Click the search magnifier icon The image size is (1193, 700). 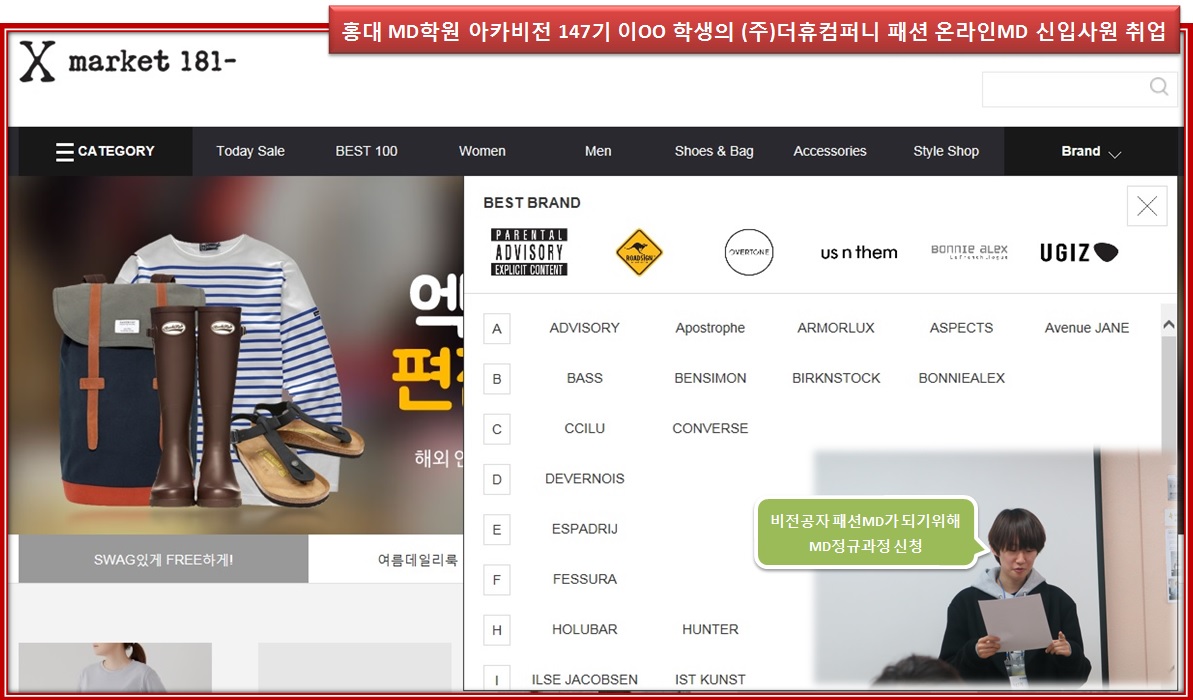pos(1159,87)
